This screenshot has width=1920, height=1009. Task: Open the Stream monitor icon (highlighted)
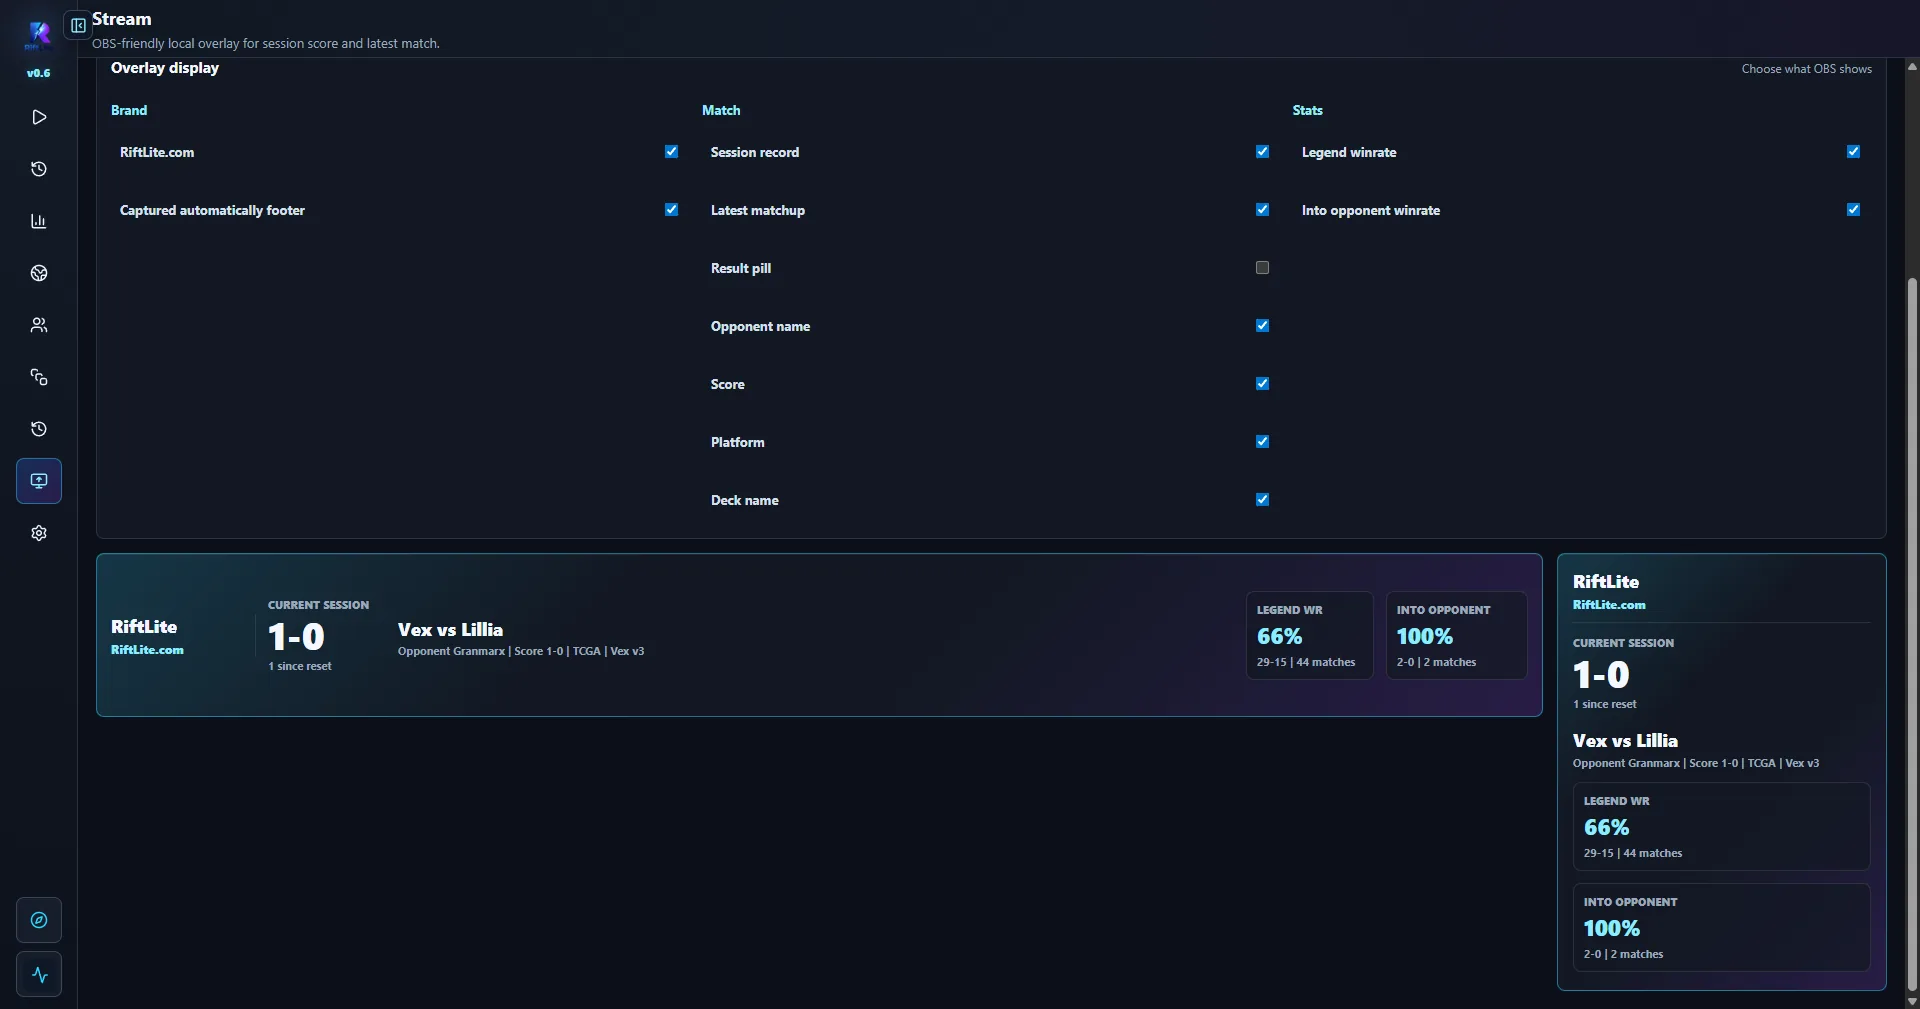pos(38,481)
